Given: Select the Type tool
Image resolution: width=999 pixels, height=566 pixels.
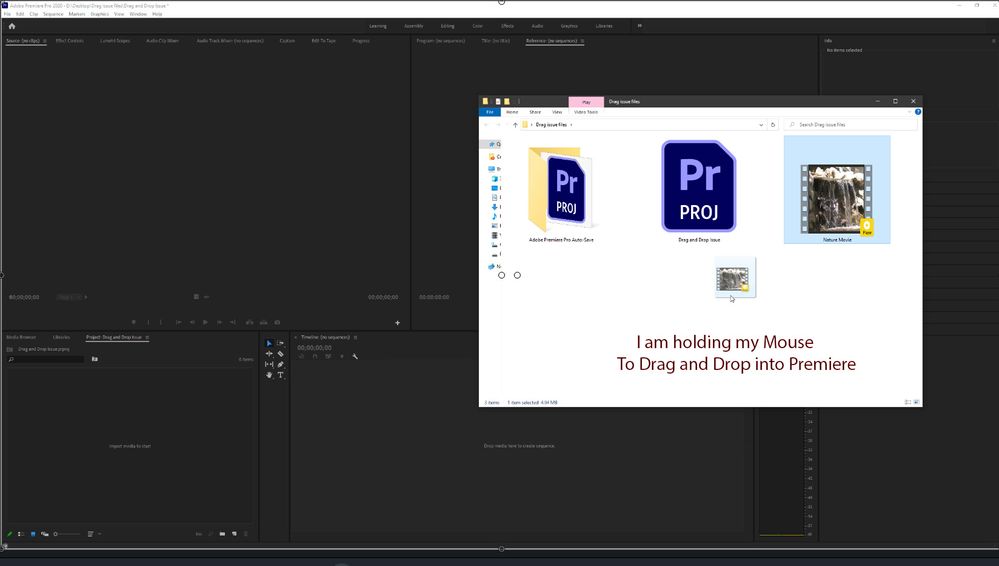Looking at the screenshot, I should (281, 375).
